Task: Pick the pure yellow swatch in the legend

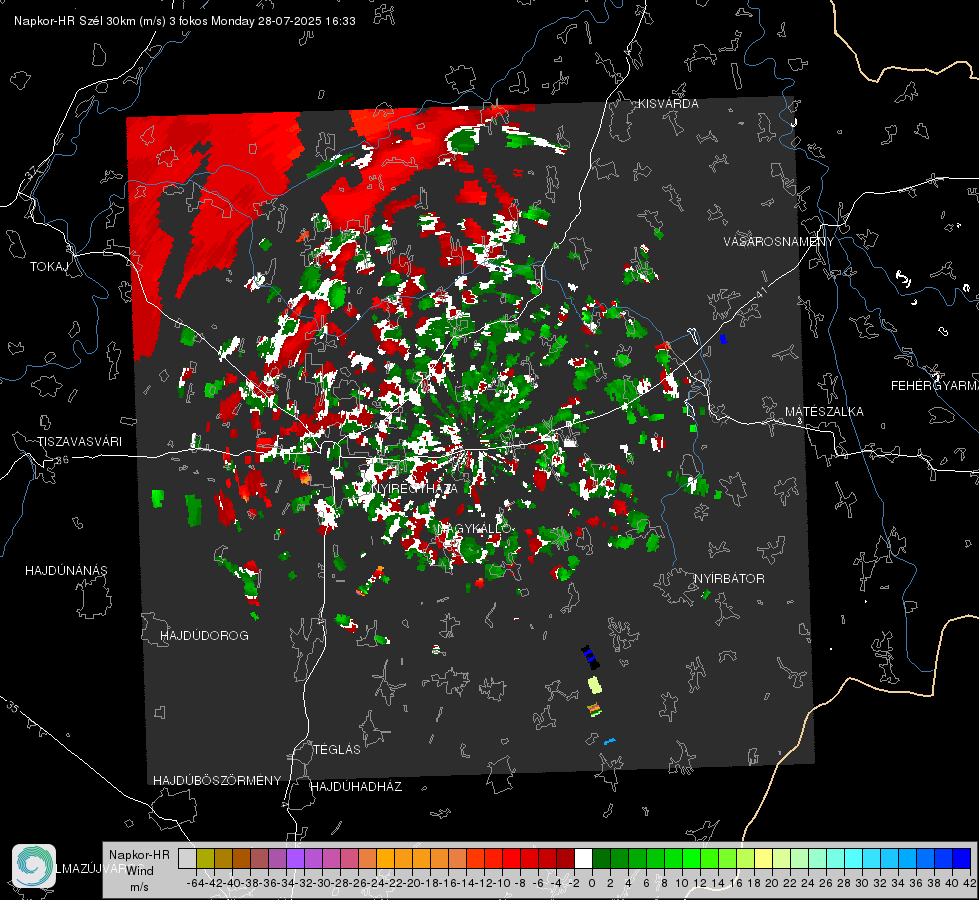Action: (764, 858)
